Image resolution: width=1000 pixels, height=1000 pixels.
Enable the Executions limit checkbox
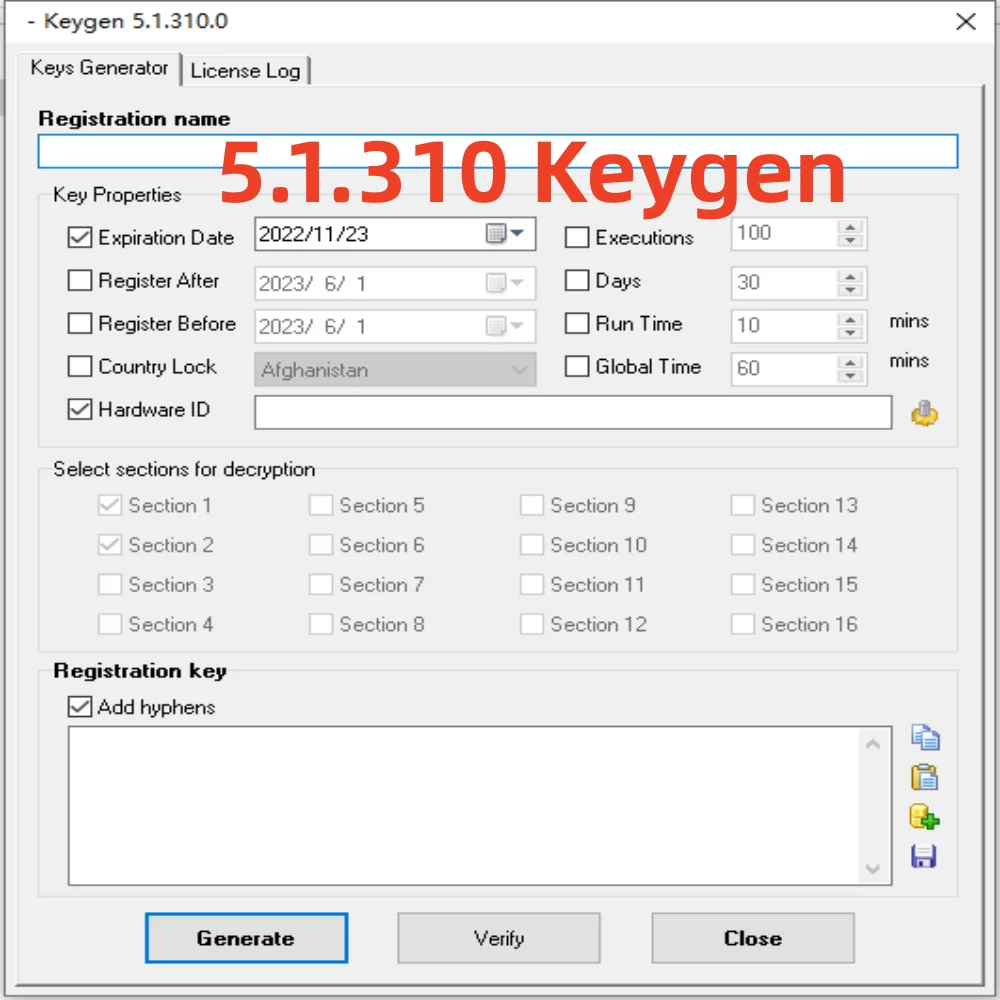[576, 237]
